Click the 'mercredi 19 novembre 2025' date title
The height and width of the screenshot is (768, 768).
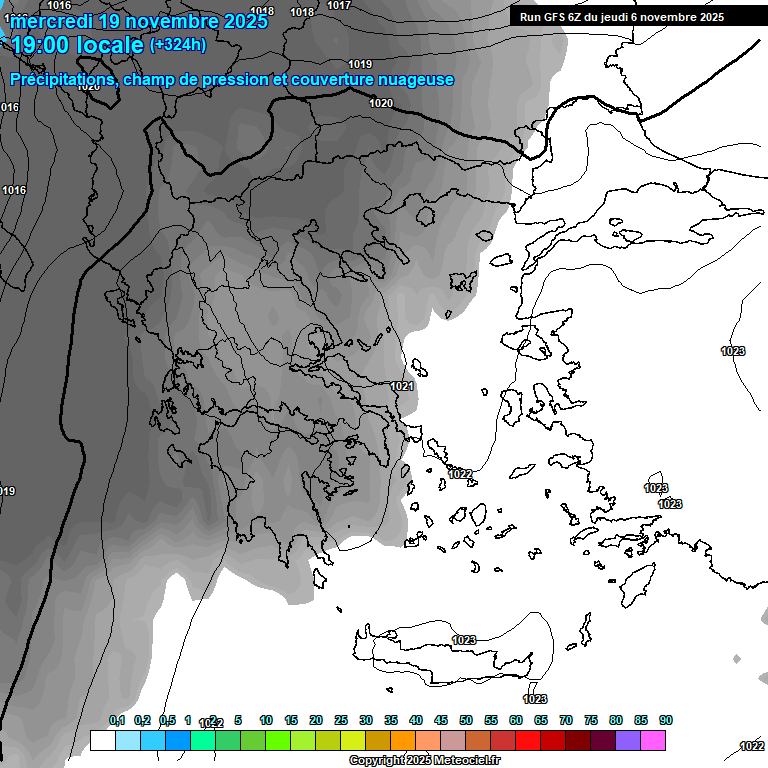(140, 21)
